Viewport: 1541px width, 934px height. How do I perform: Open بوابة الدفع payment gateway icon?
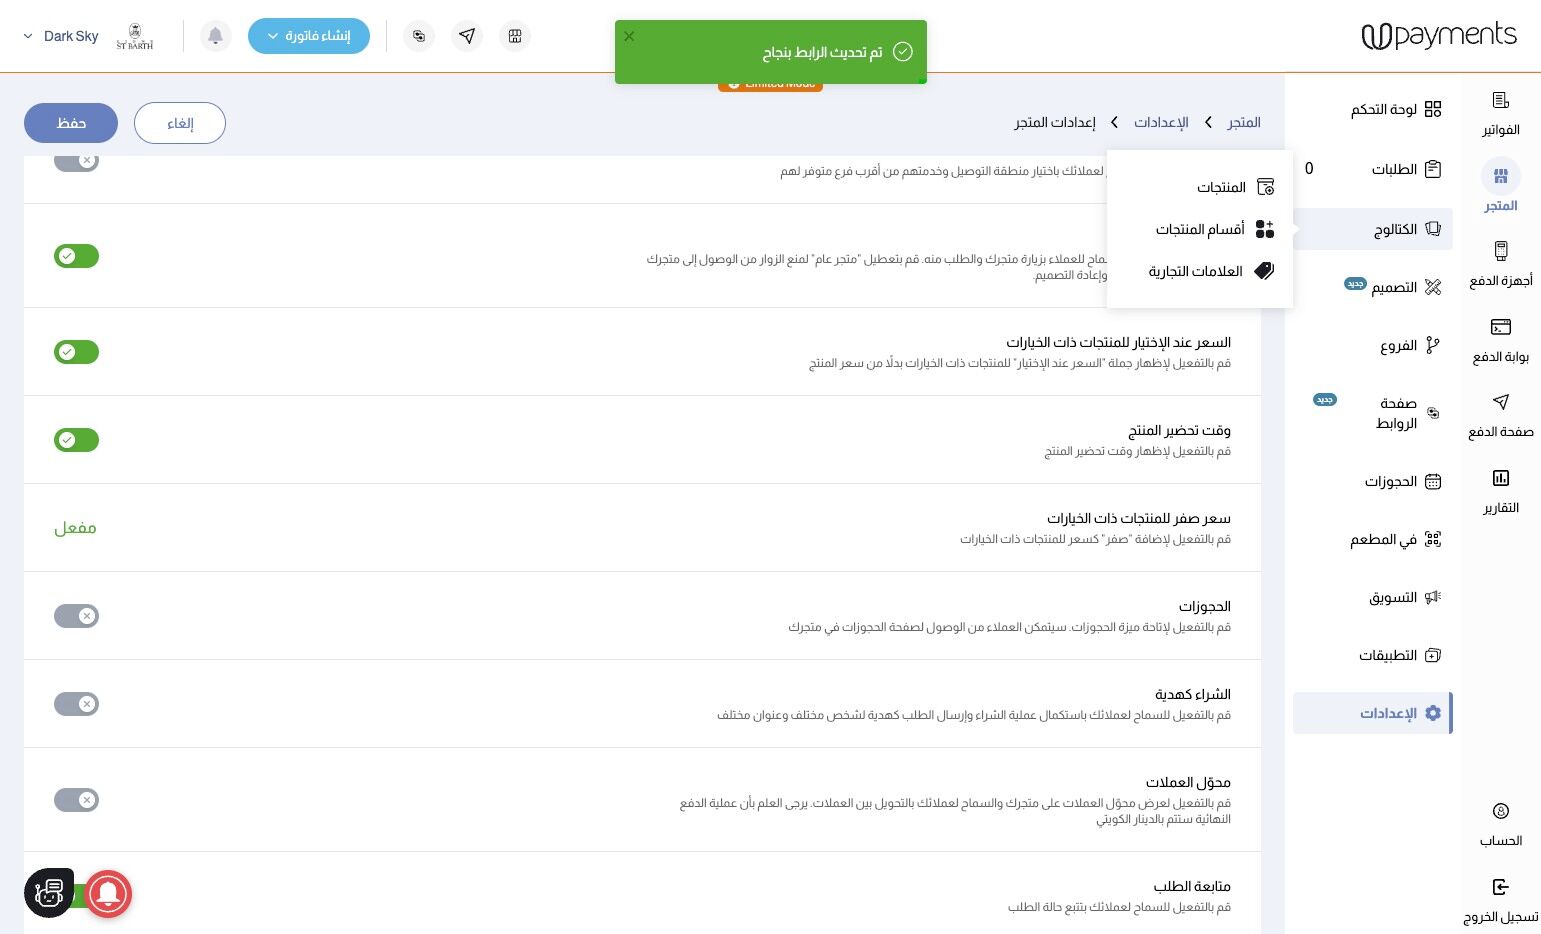point(1500,327)
